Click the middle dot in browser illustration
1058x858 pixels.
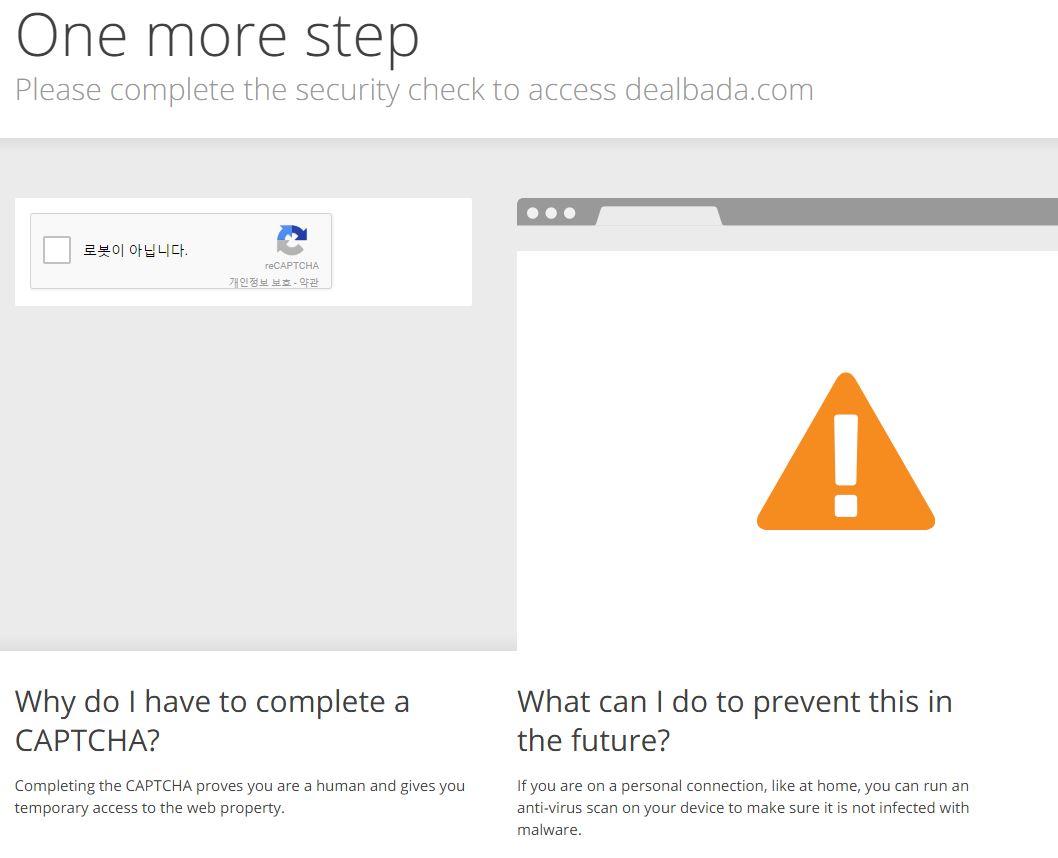tap(551, 213)
